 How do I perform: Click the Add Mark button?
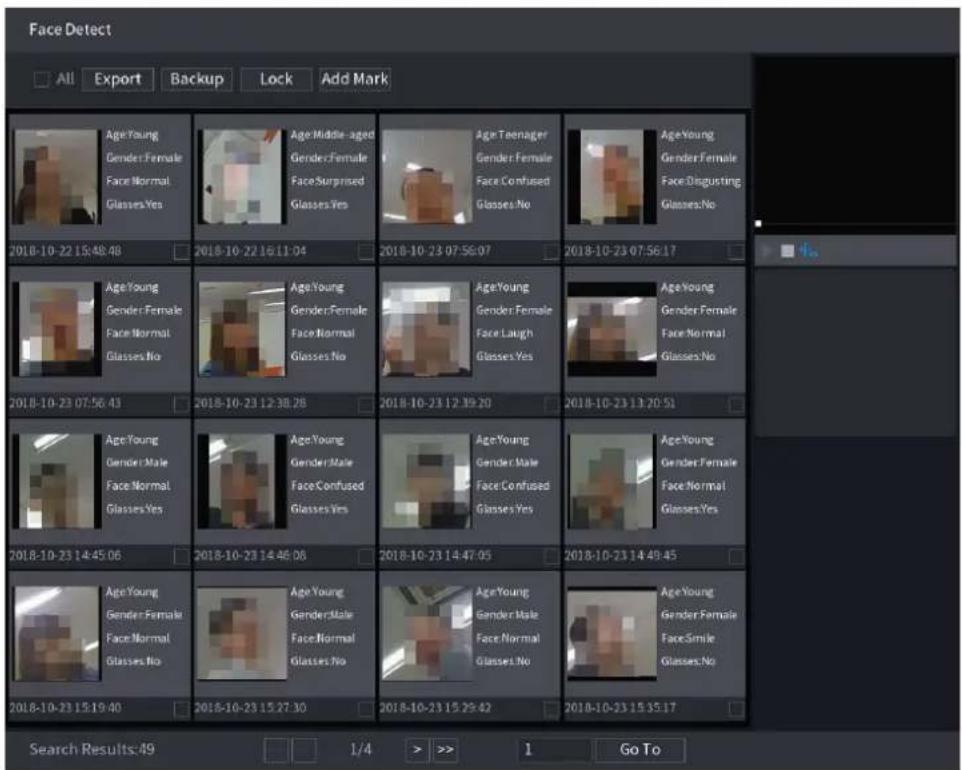coord(355,79)
